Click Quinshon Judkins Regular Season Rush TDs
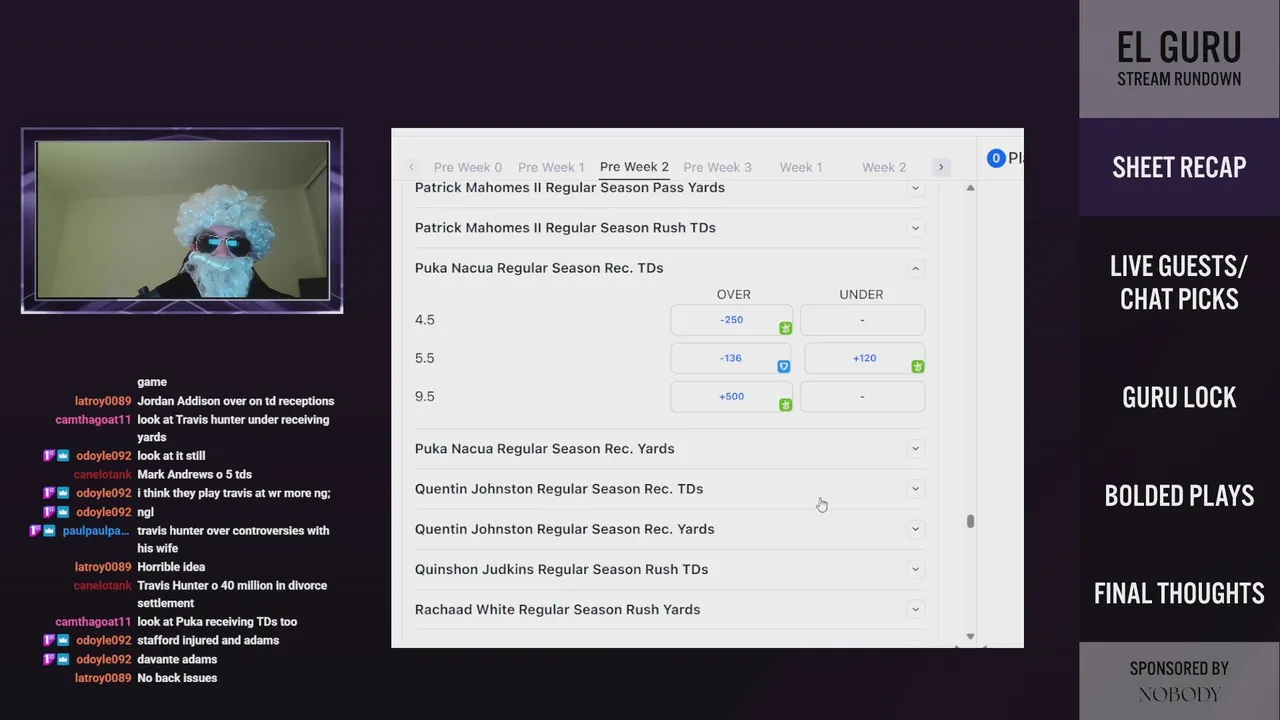Viewport: 1280px width, 720px height. click(561, 569)
